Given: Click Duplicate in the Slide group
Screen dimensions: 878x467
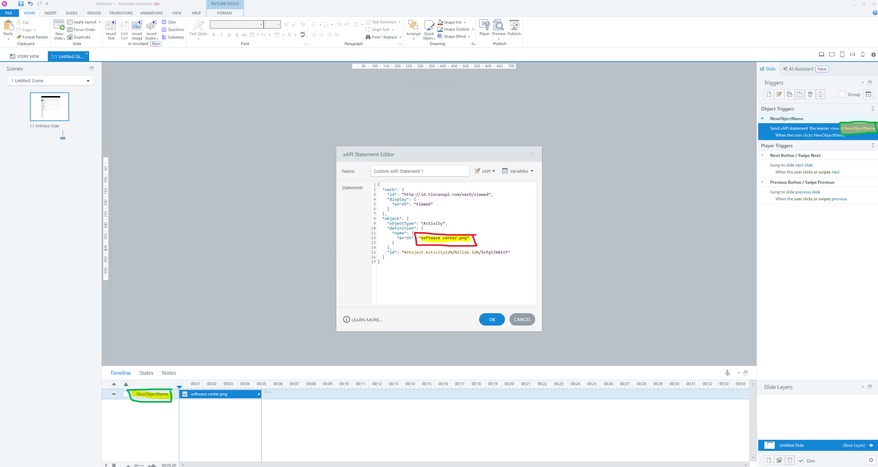Looking at the screenshot, I should click(x=79, y=37).
